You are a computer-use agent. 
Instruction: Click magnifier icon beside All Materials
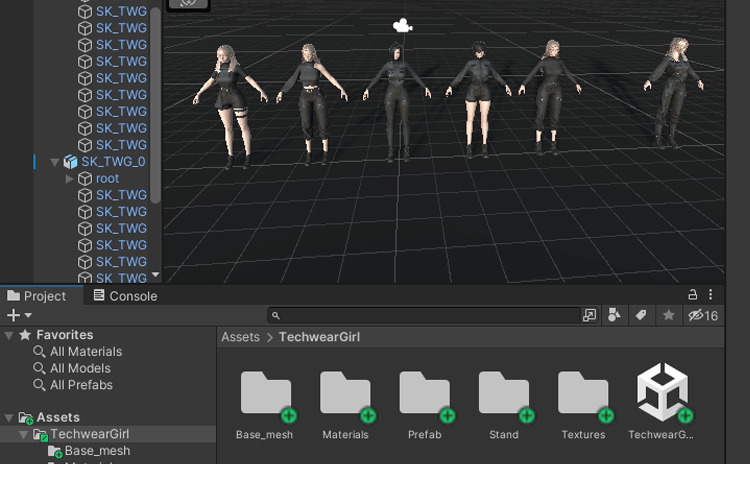click(39, 352)
